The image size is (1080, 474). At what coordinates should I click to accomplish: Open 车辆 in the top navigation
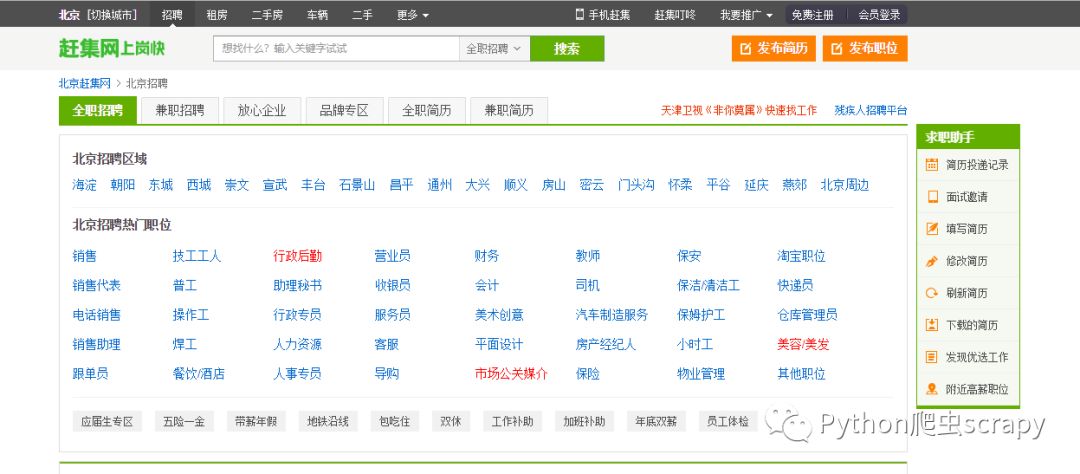pyautogui.click(x=318, y=14)
